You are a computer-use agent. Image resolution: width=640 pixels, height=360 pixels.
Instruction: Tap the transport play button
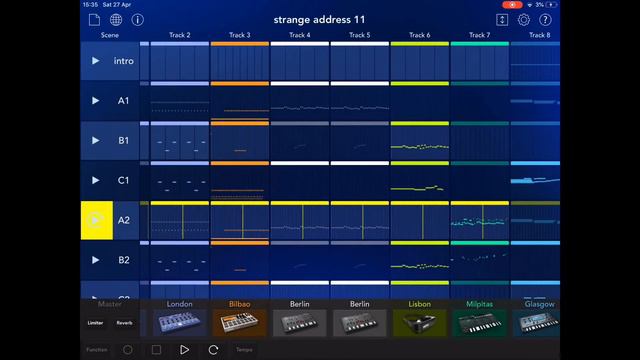coord(184,350)
